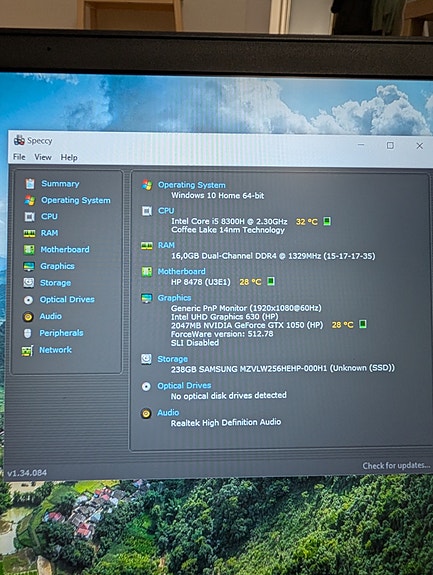Select Operating System in the sidebar list
Screen dimensions: 433x575
[76, 200]
